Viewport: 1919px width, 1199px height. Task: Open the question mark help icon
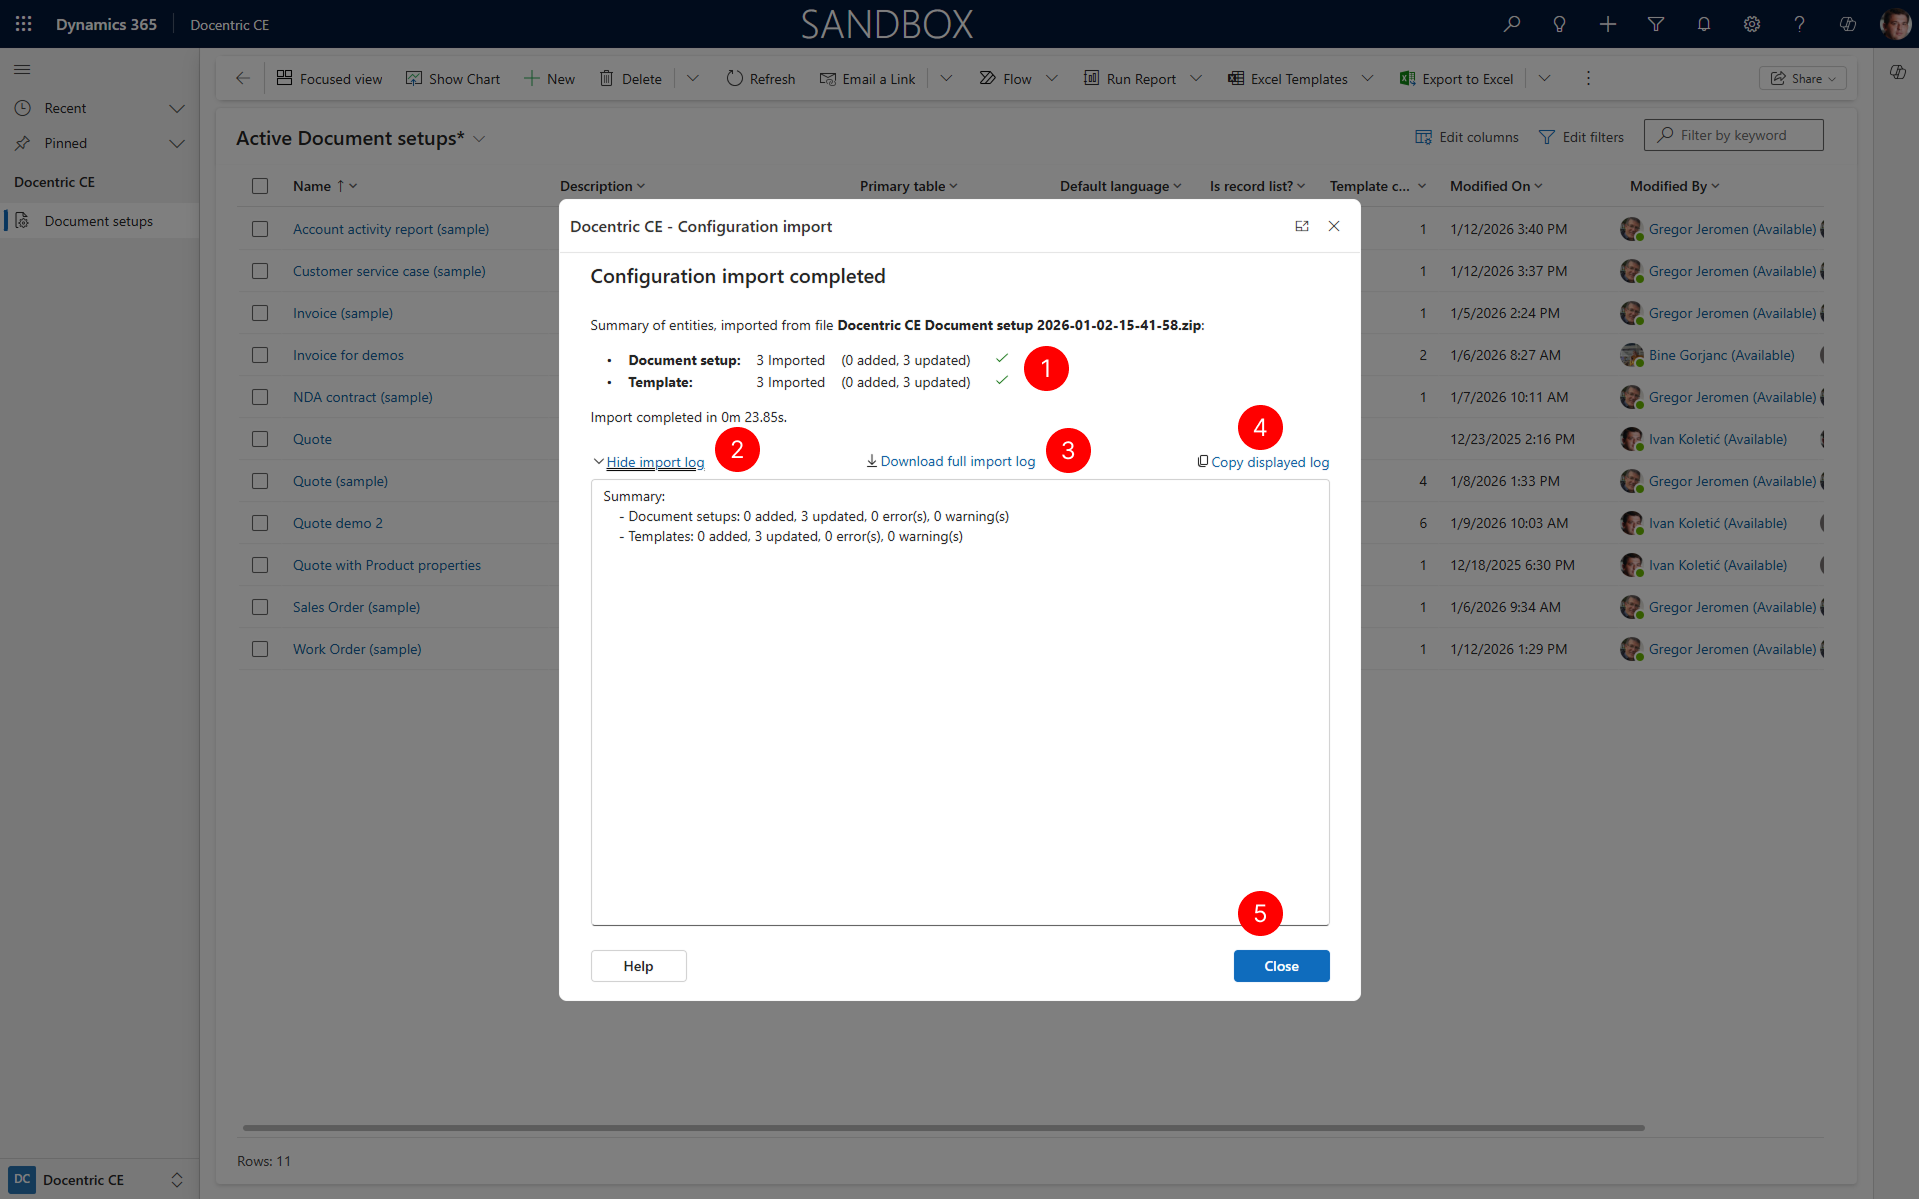pos(1799,24)
